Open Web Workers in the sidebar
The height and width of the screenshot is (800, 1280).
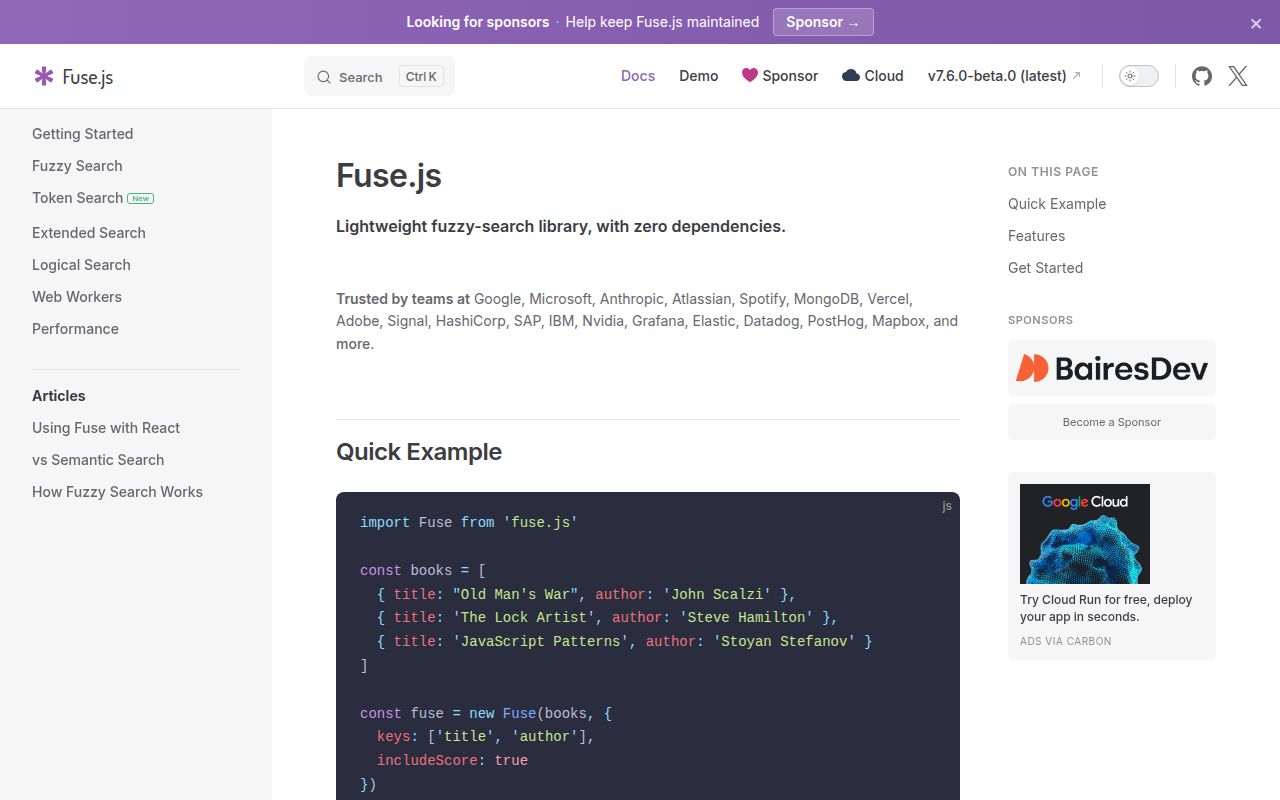77,297
